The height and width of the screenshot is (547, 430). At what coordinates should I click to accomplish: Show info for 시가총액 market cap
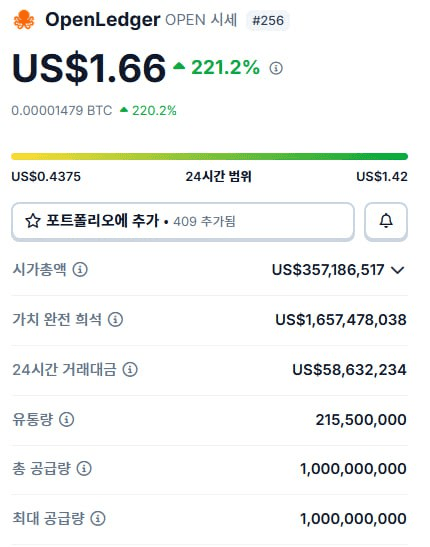click(80, 269)
